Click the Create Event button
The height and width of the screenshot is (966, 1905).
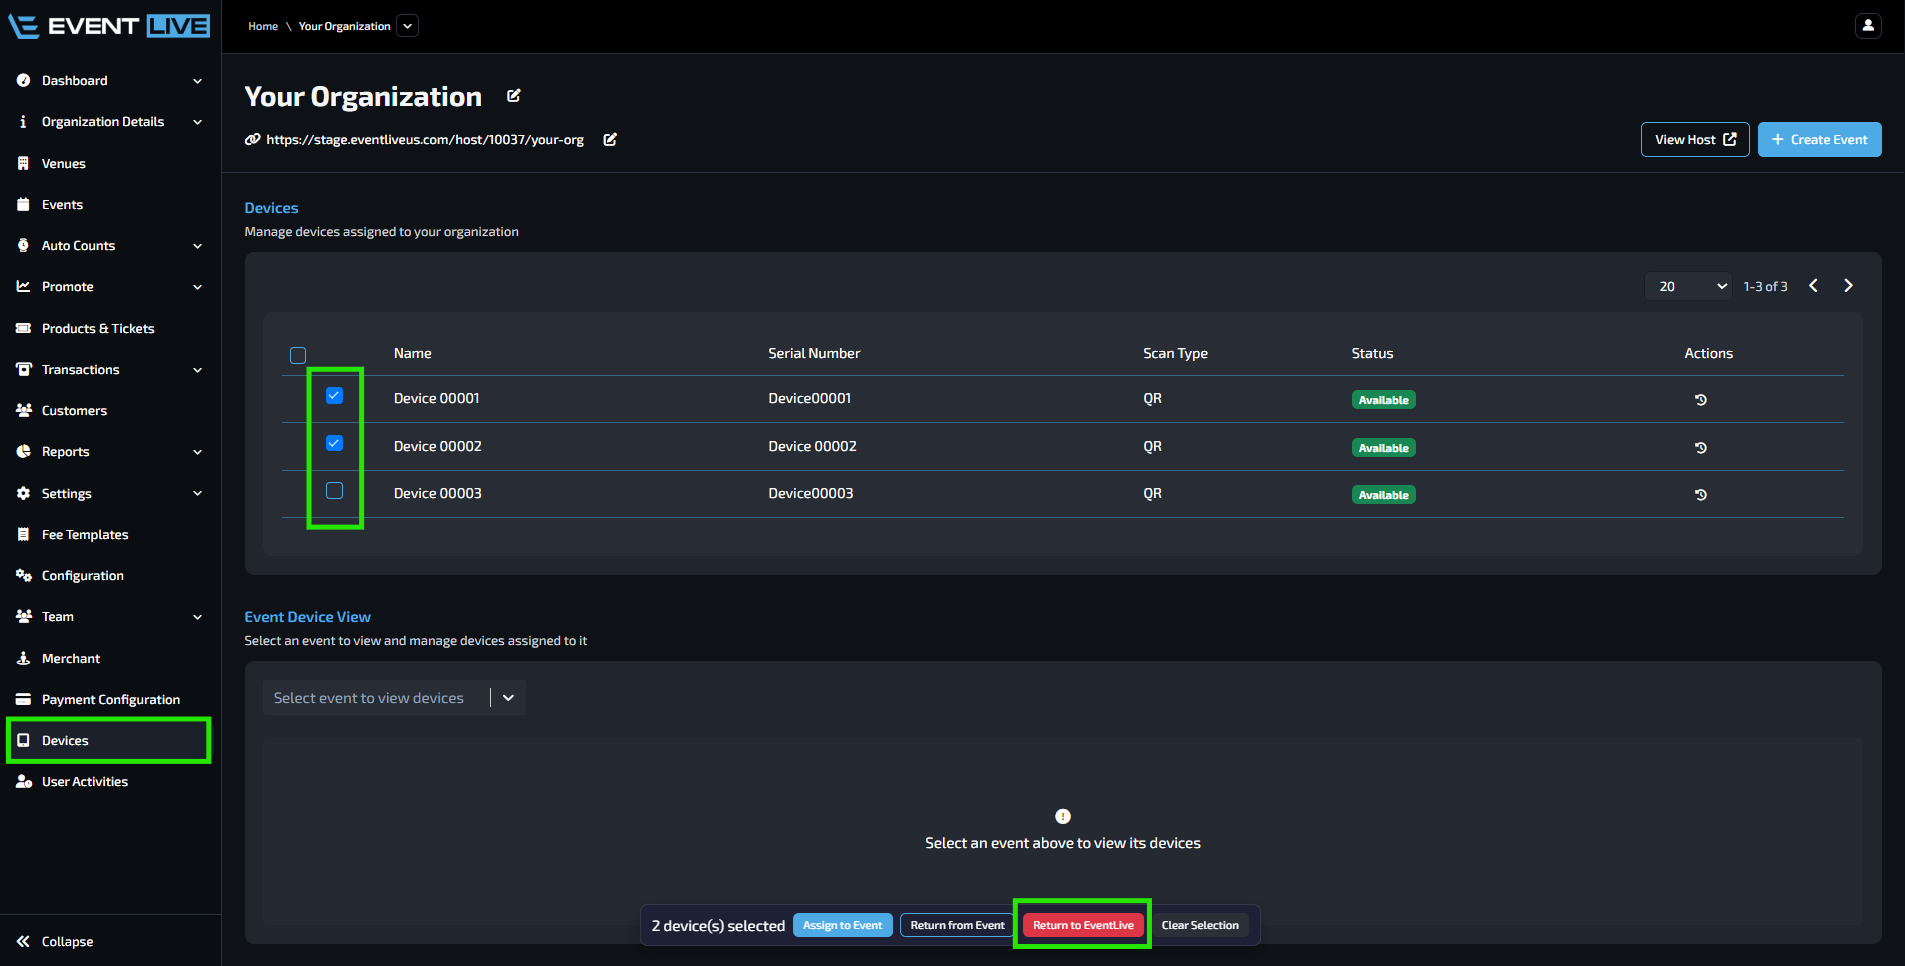[x=1820, y=140]
